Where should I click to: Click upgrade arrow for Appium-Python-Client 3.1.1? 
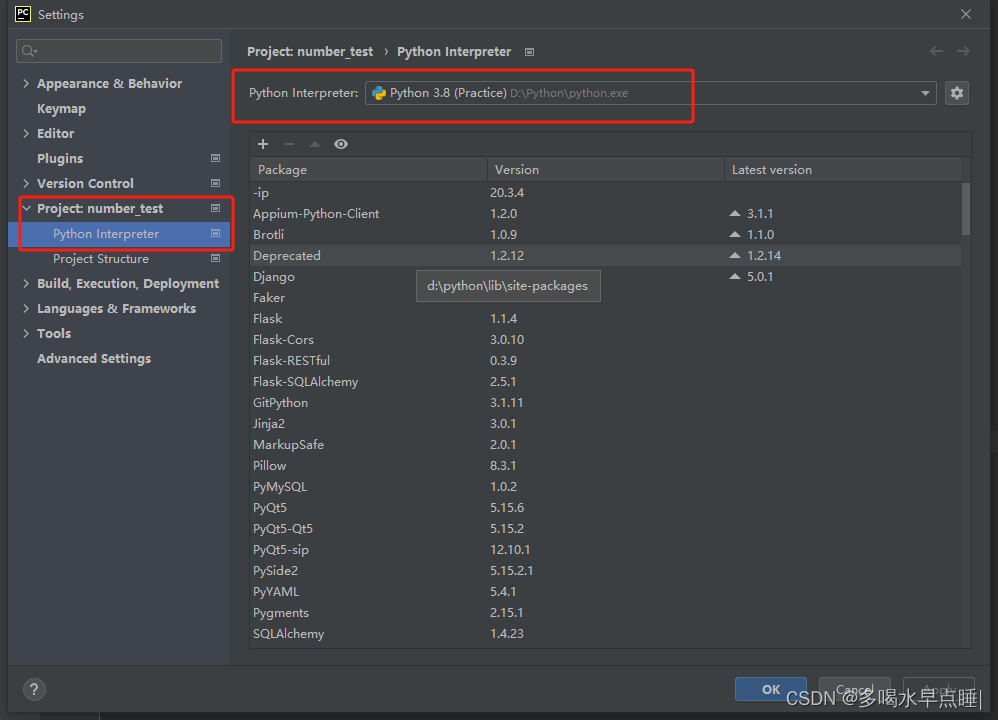pos(734,213)
